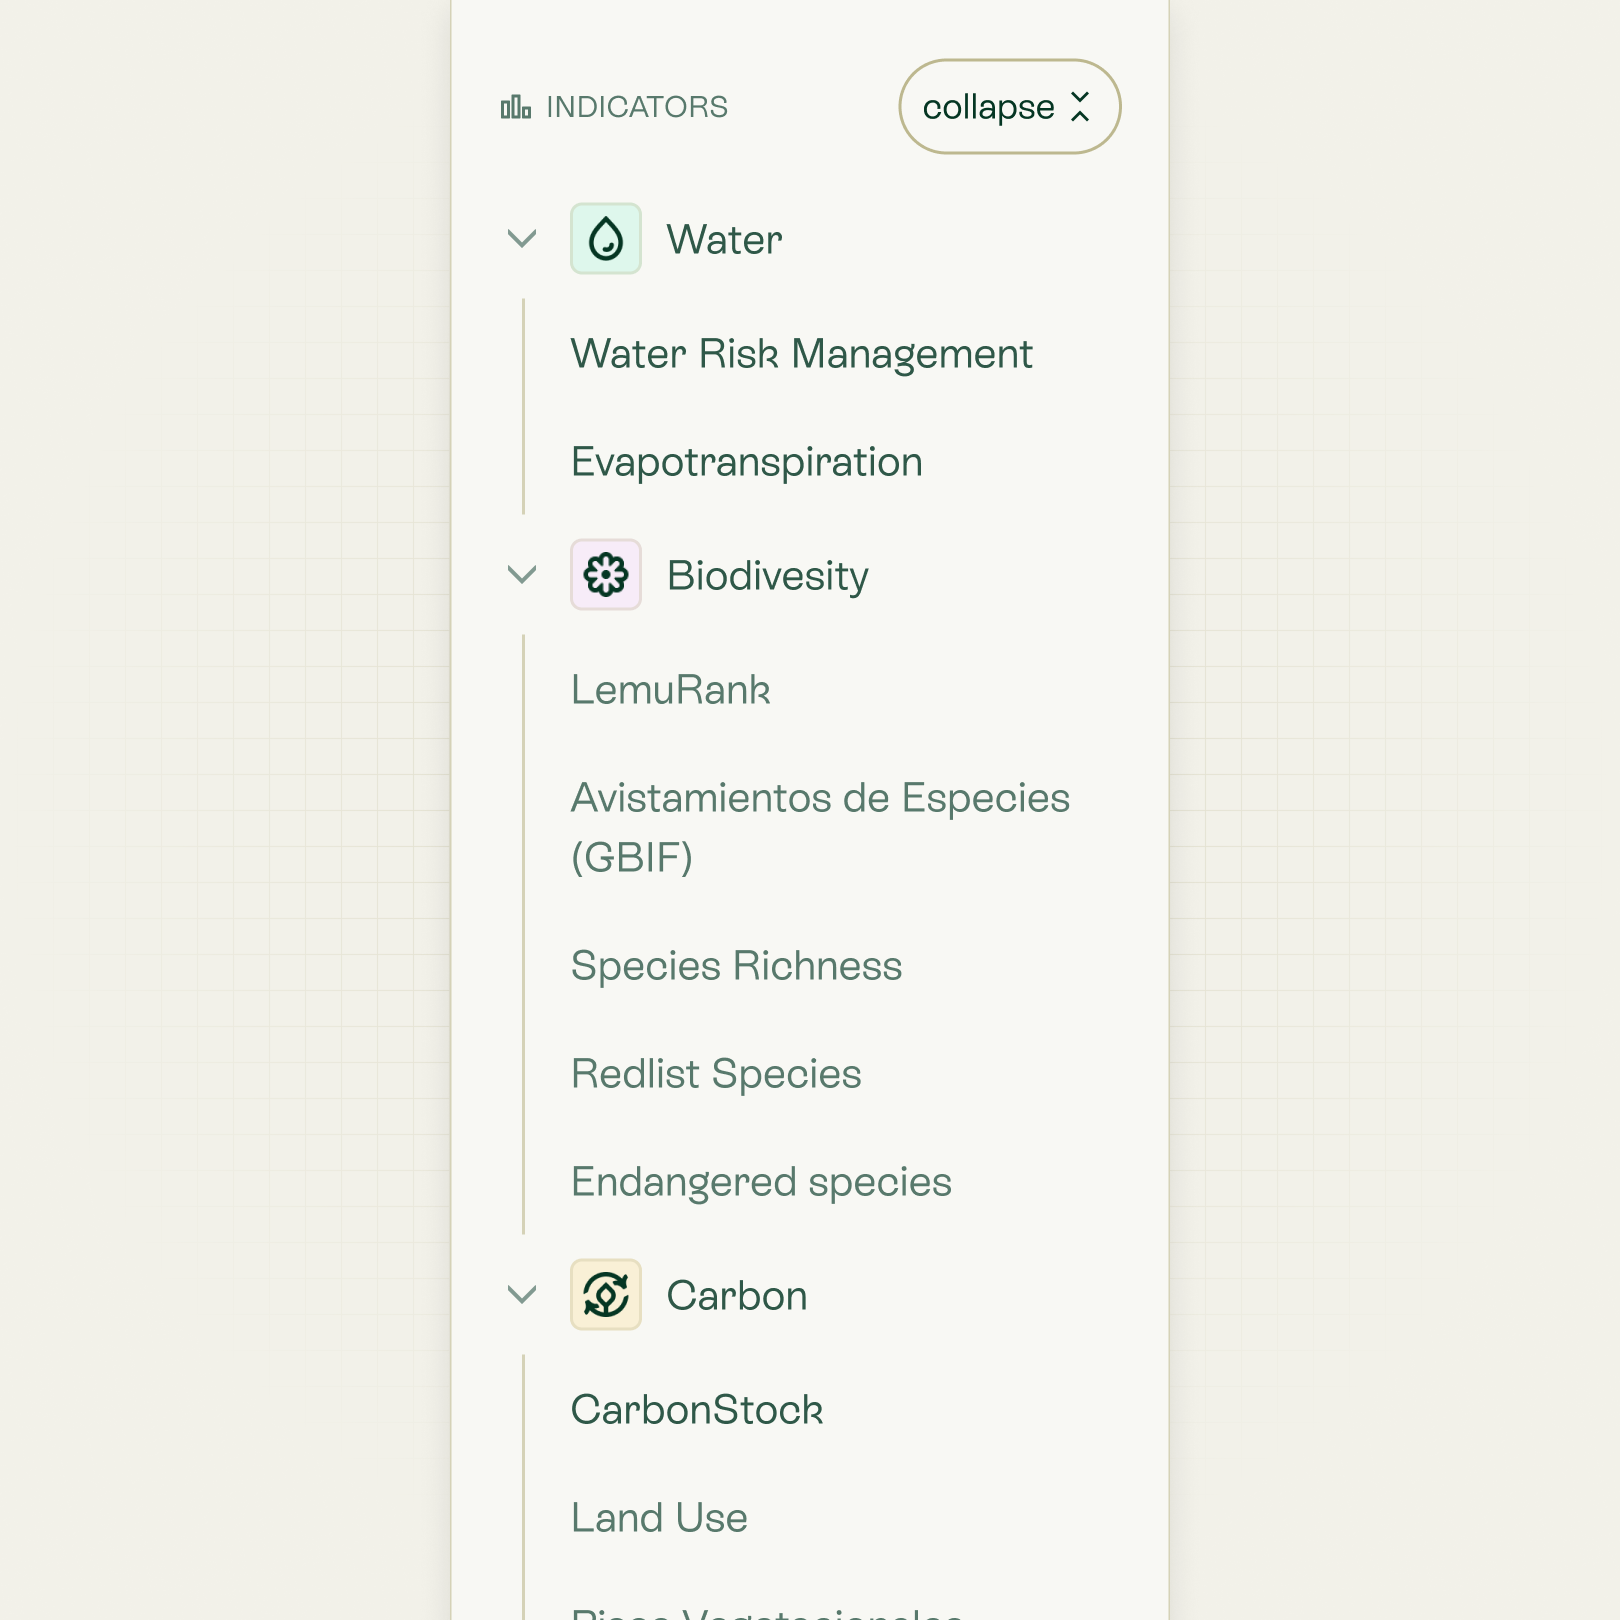This screenshot has width=1620, height=1620.
Task: Open Species Richness indicator
Action: 737,966
